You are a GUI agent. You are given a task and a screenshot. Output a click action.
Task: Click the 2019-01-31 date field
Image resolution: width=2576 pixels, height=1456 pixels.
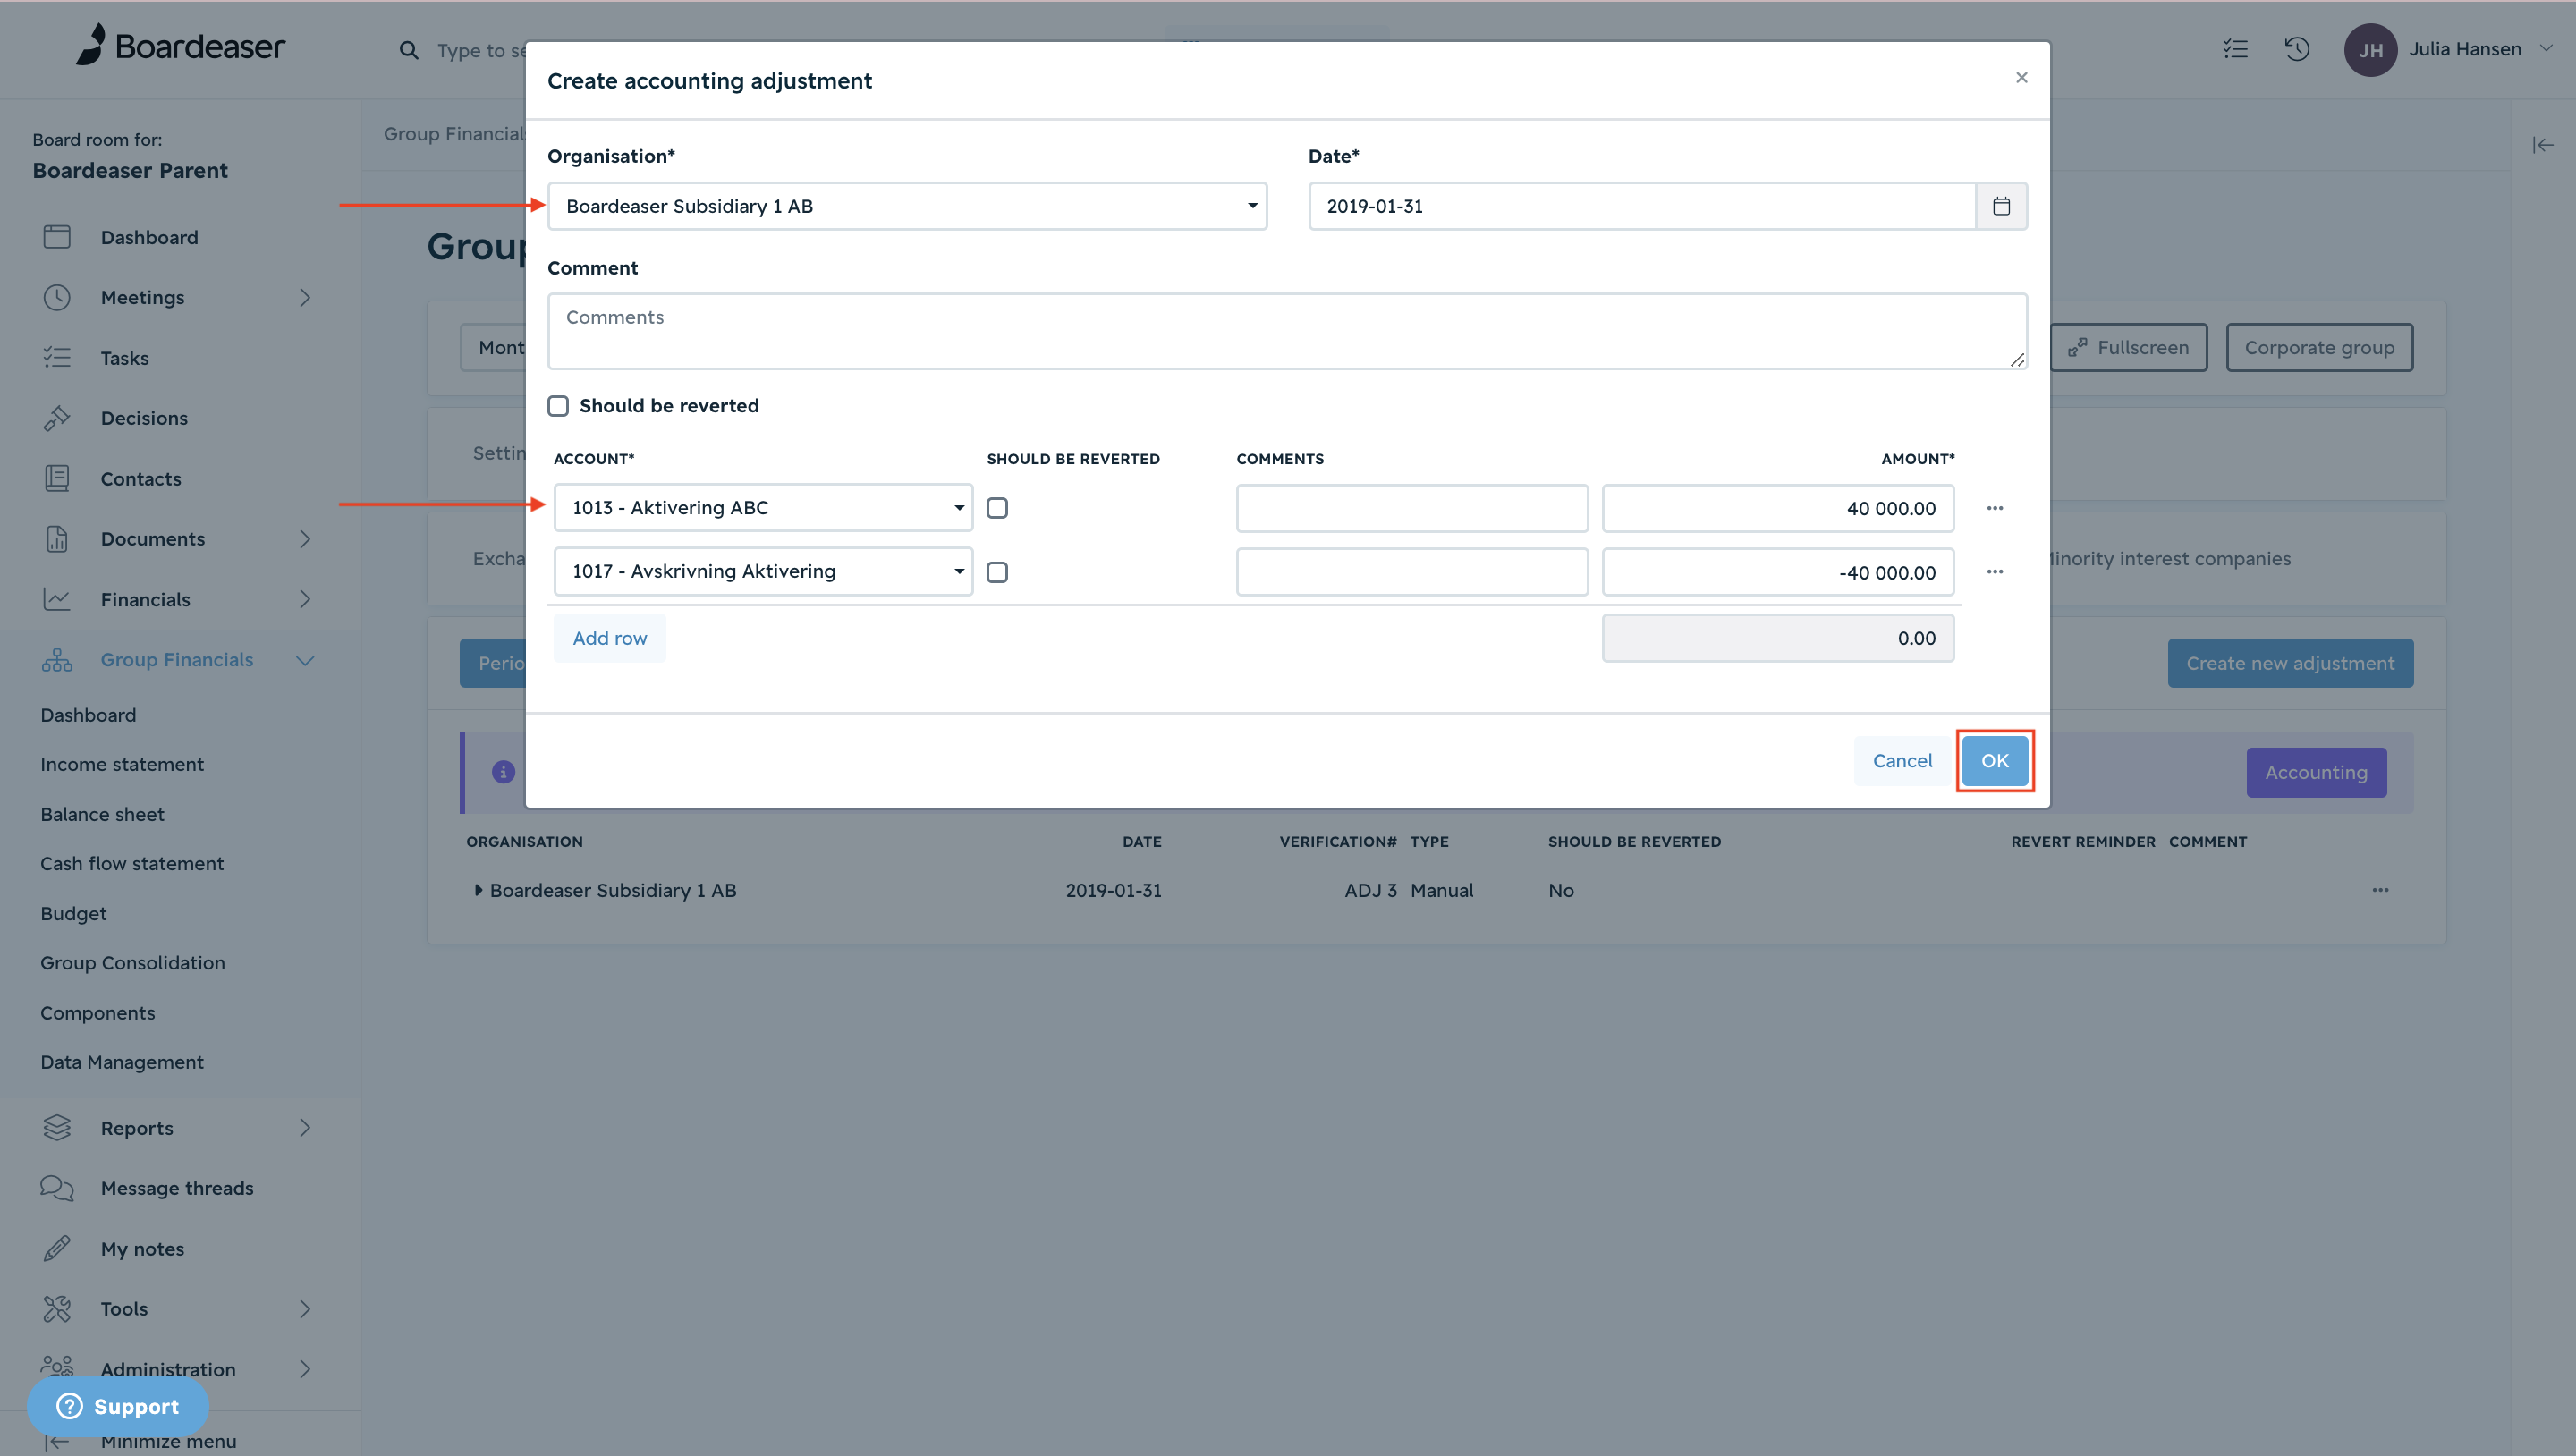(1642, 206)
